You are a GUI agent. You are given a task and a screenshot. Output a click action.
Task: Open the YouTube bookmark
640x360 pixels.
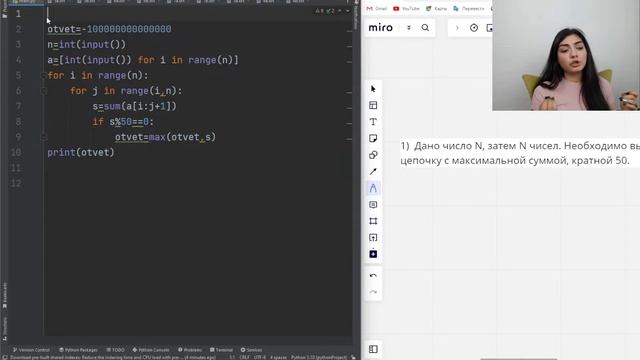point(406,8)
